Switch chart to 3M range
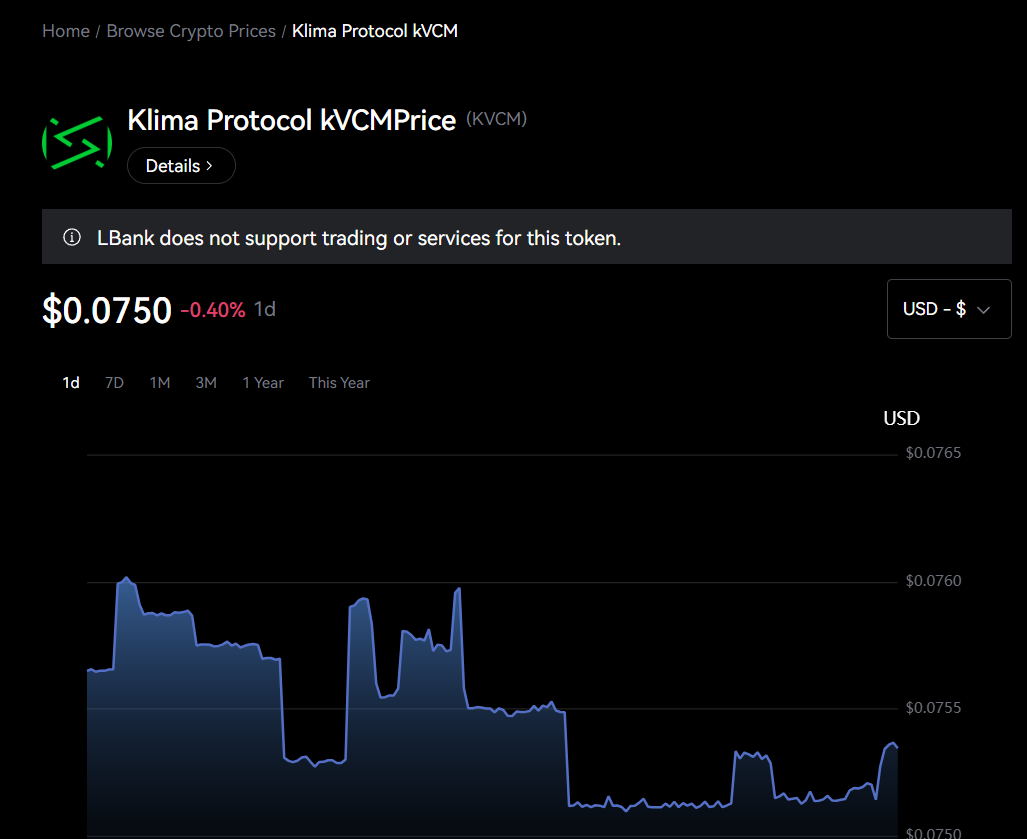 (206, 382)
